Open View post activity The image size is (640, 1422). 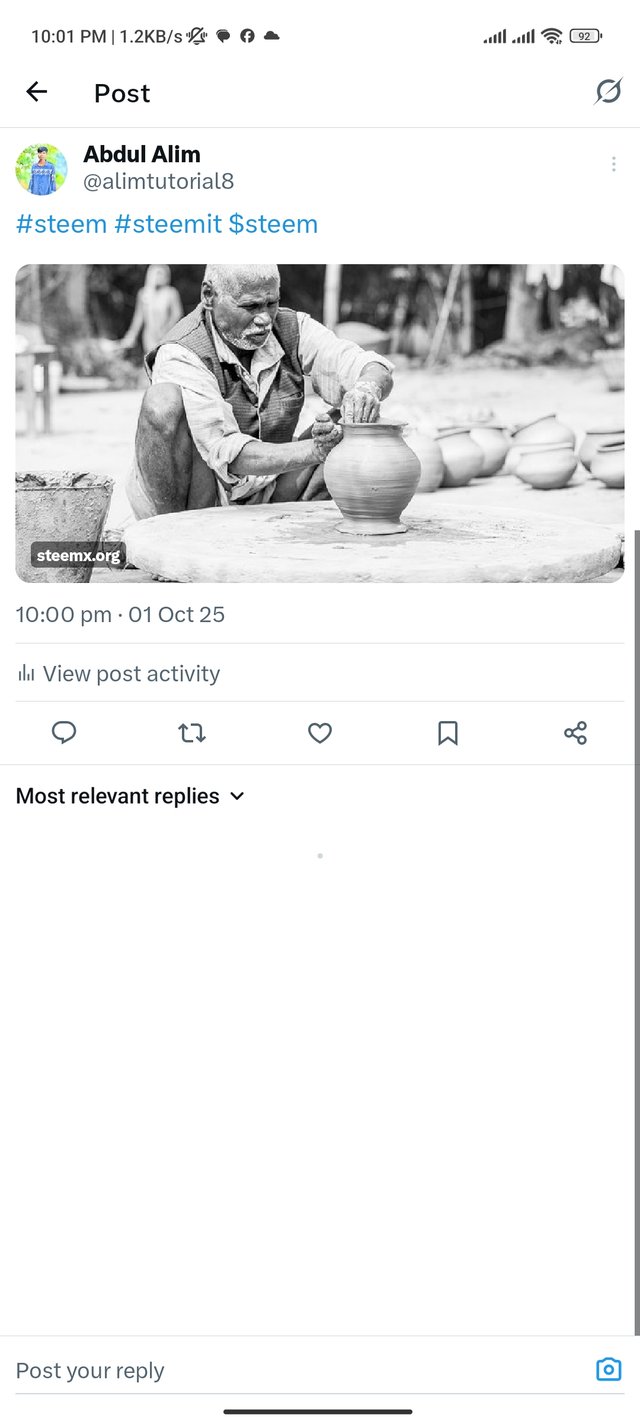pos(131,674)
